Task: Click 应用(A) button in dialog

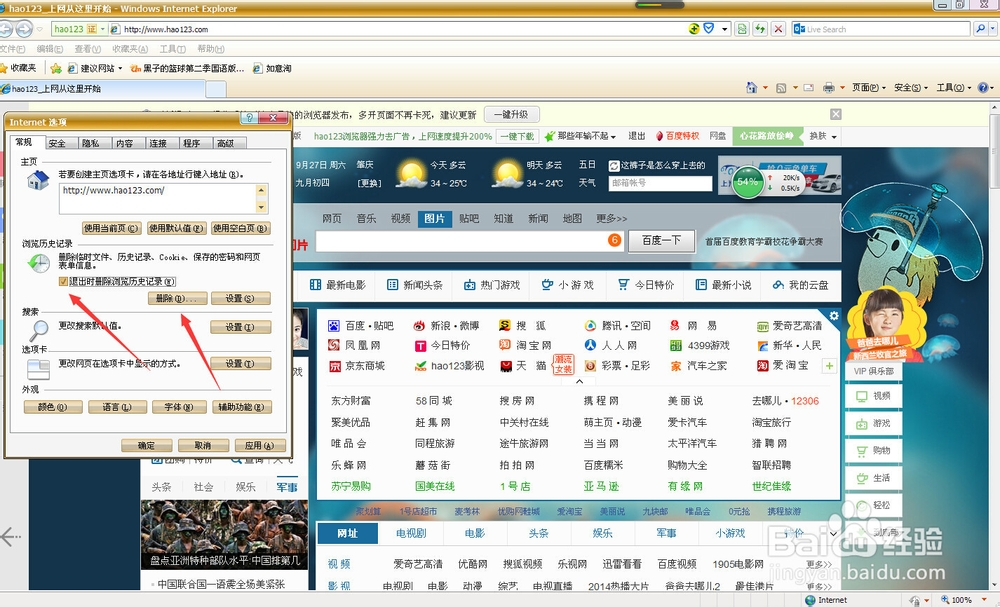Action: coord(260,445)
